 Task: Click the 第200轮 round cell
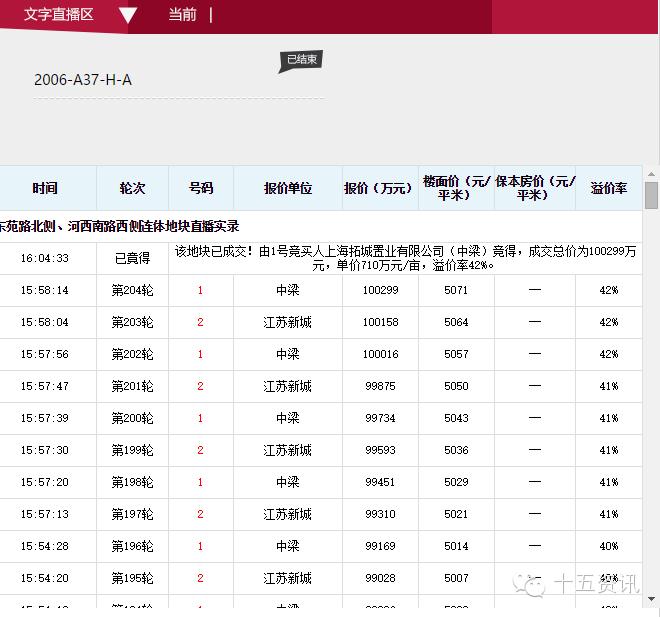pyautogui.click(x=132, y=418)
